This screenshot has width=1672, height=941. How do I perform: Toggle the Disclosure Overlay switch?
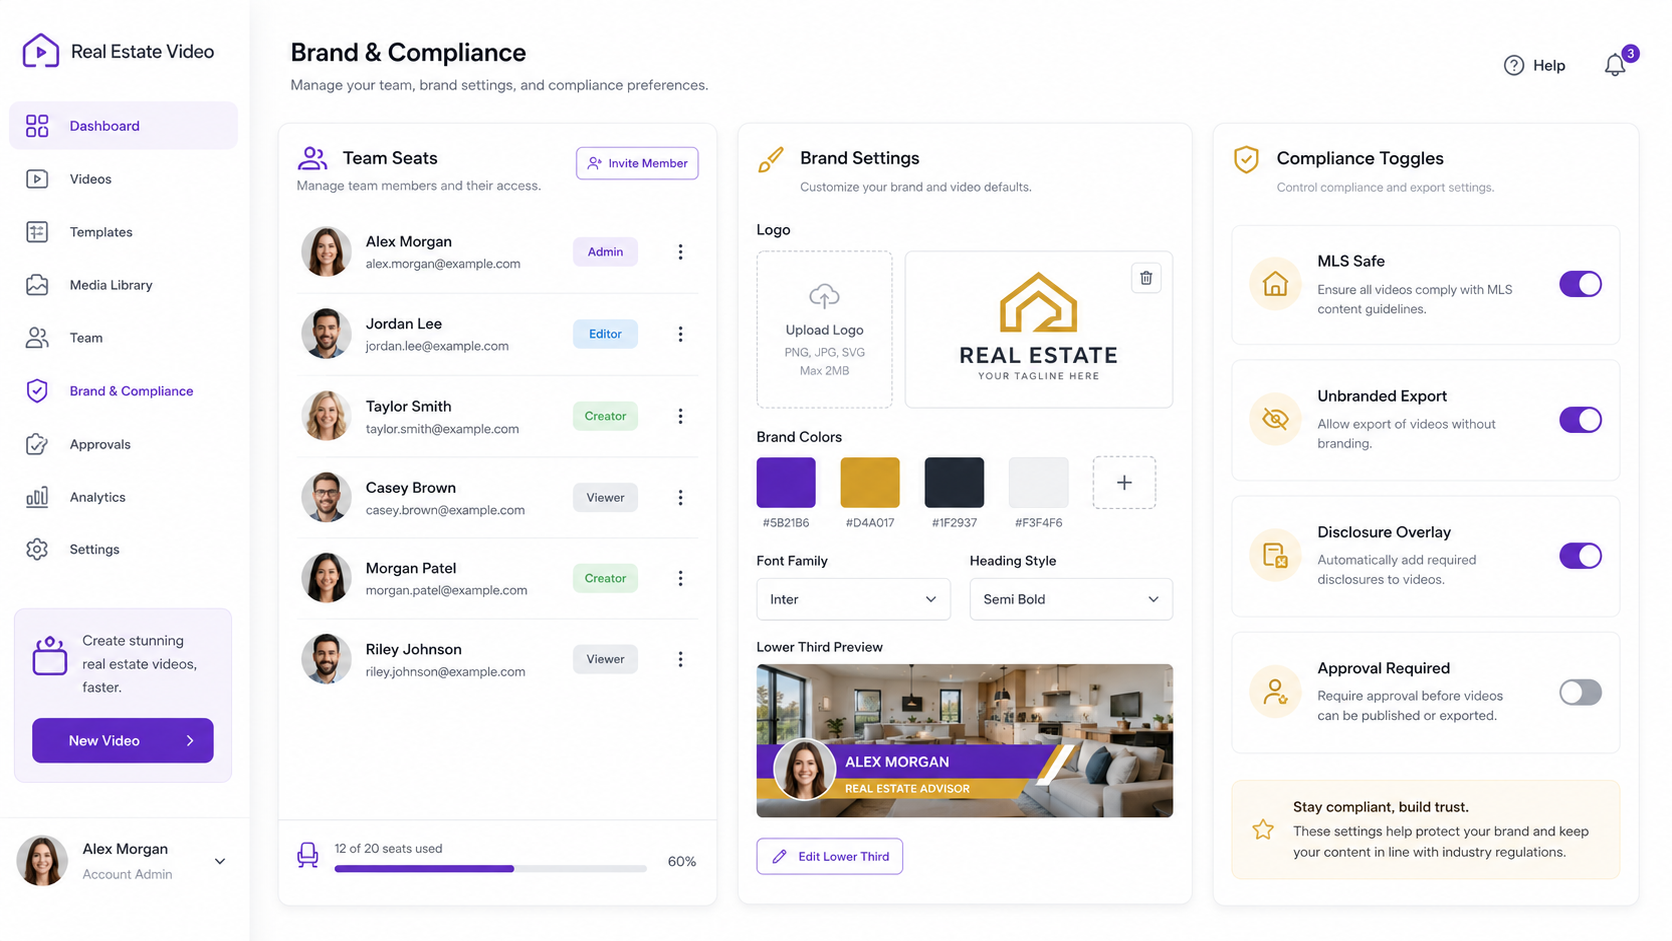pos(1580,556)
